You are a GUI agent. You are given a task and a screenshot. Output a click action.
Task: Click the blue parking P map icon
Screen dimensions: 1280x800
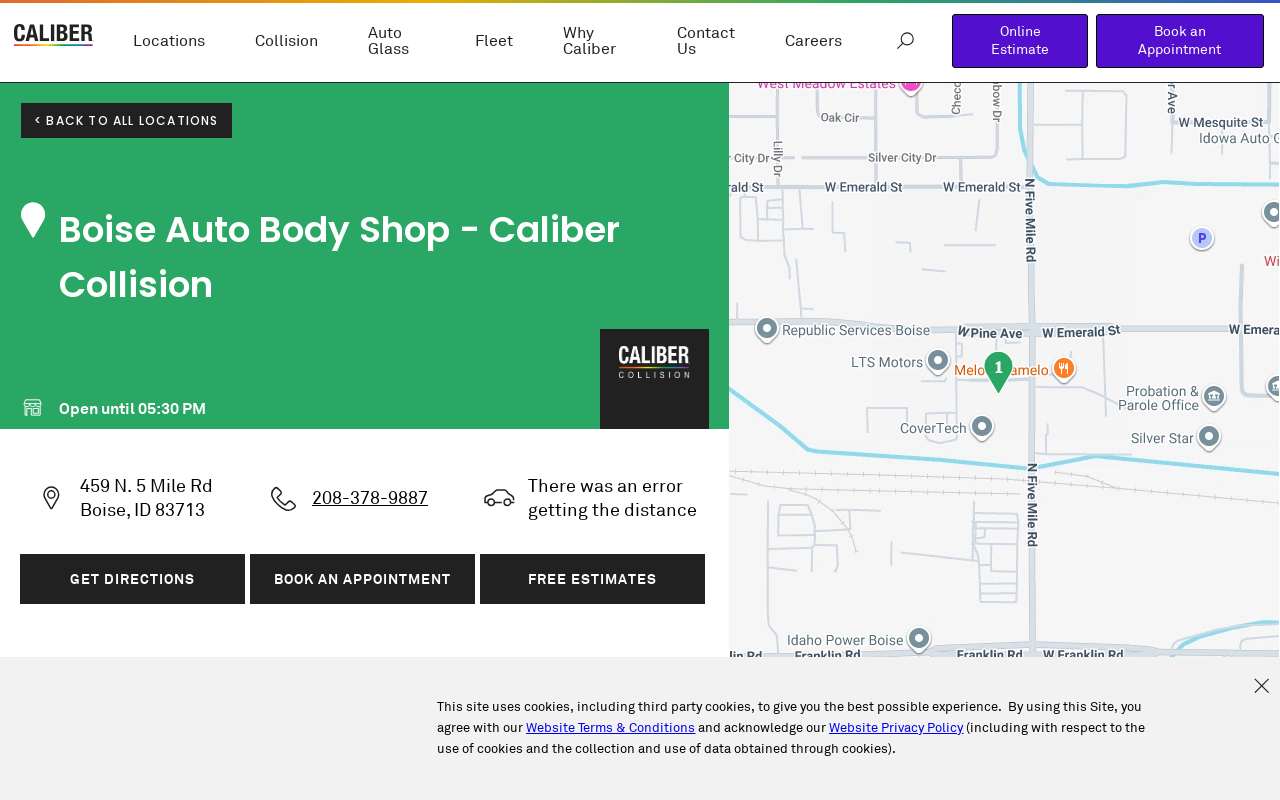[1202, 238]
